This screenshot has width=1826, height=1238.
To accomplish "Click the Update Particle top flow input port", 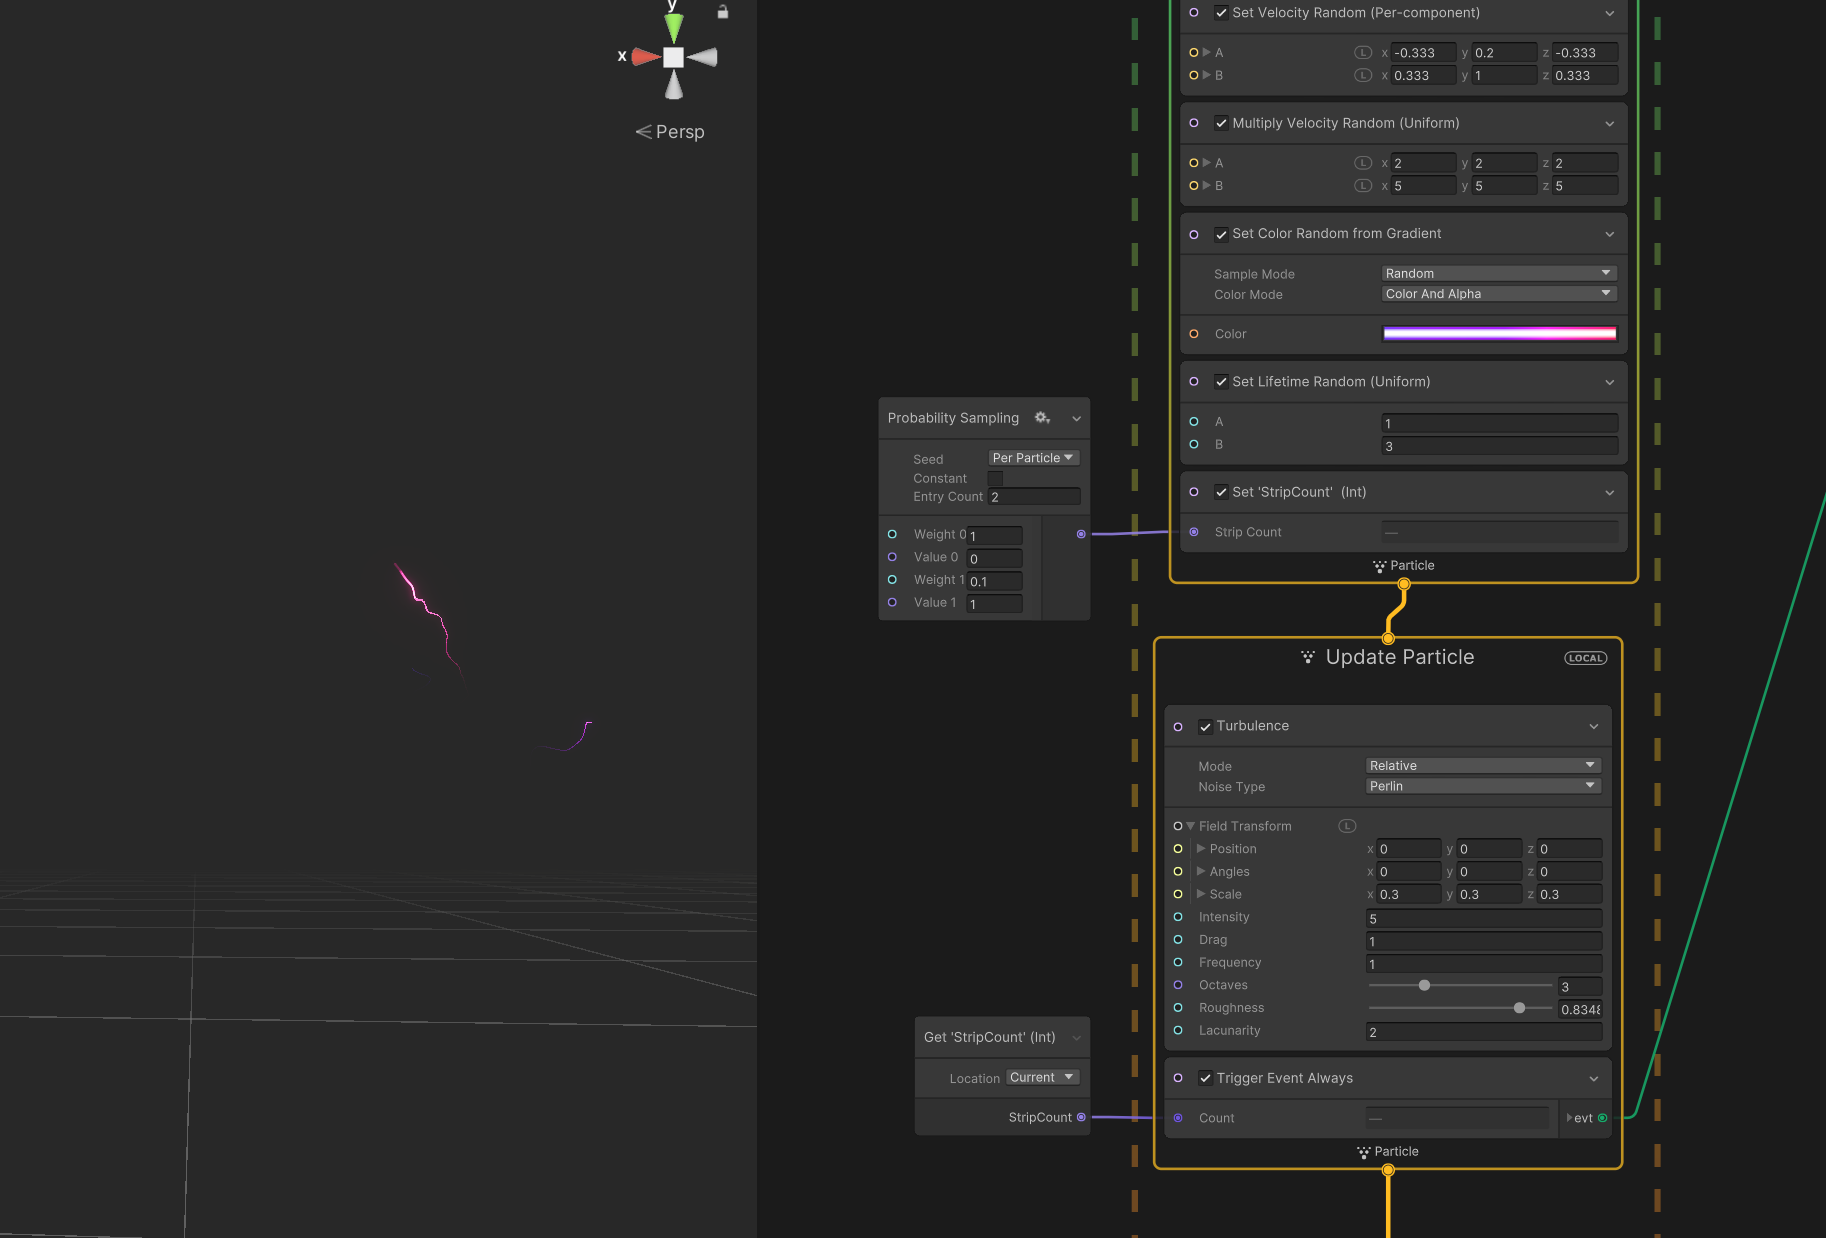I will [x=1388, y=638].
